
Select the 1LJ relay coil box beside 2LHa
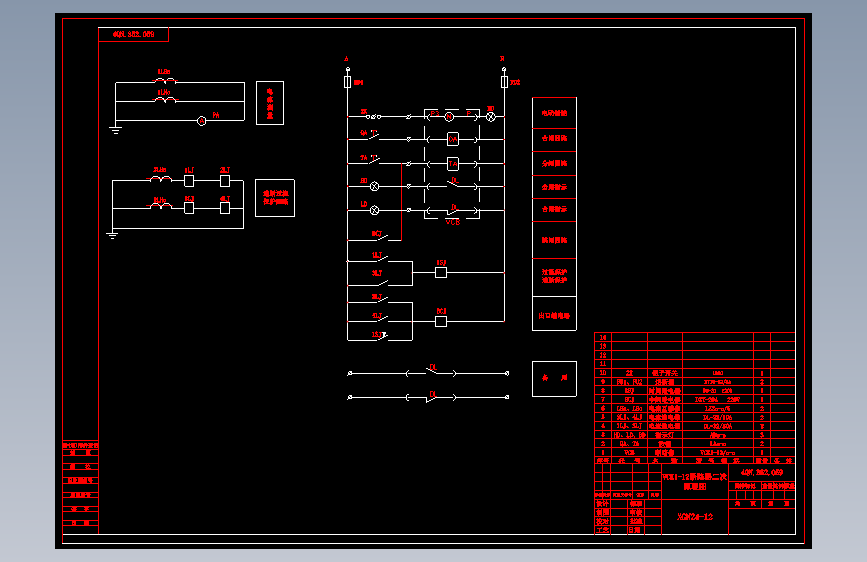189,181
